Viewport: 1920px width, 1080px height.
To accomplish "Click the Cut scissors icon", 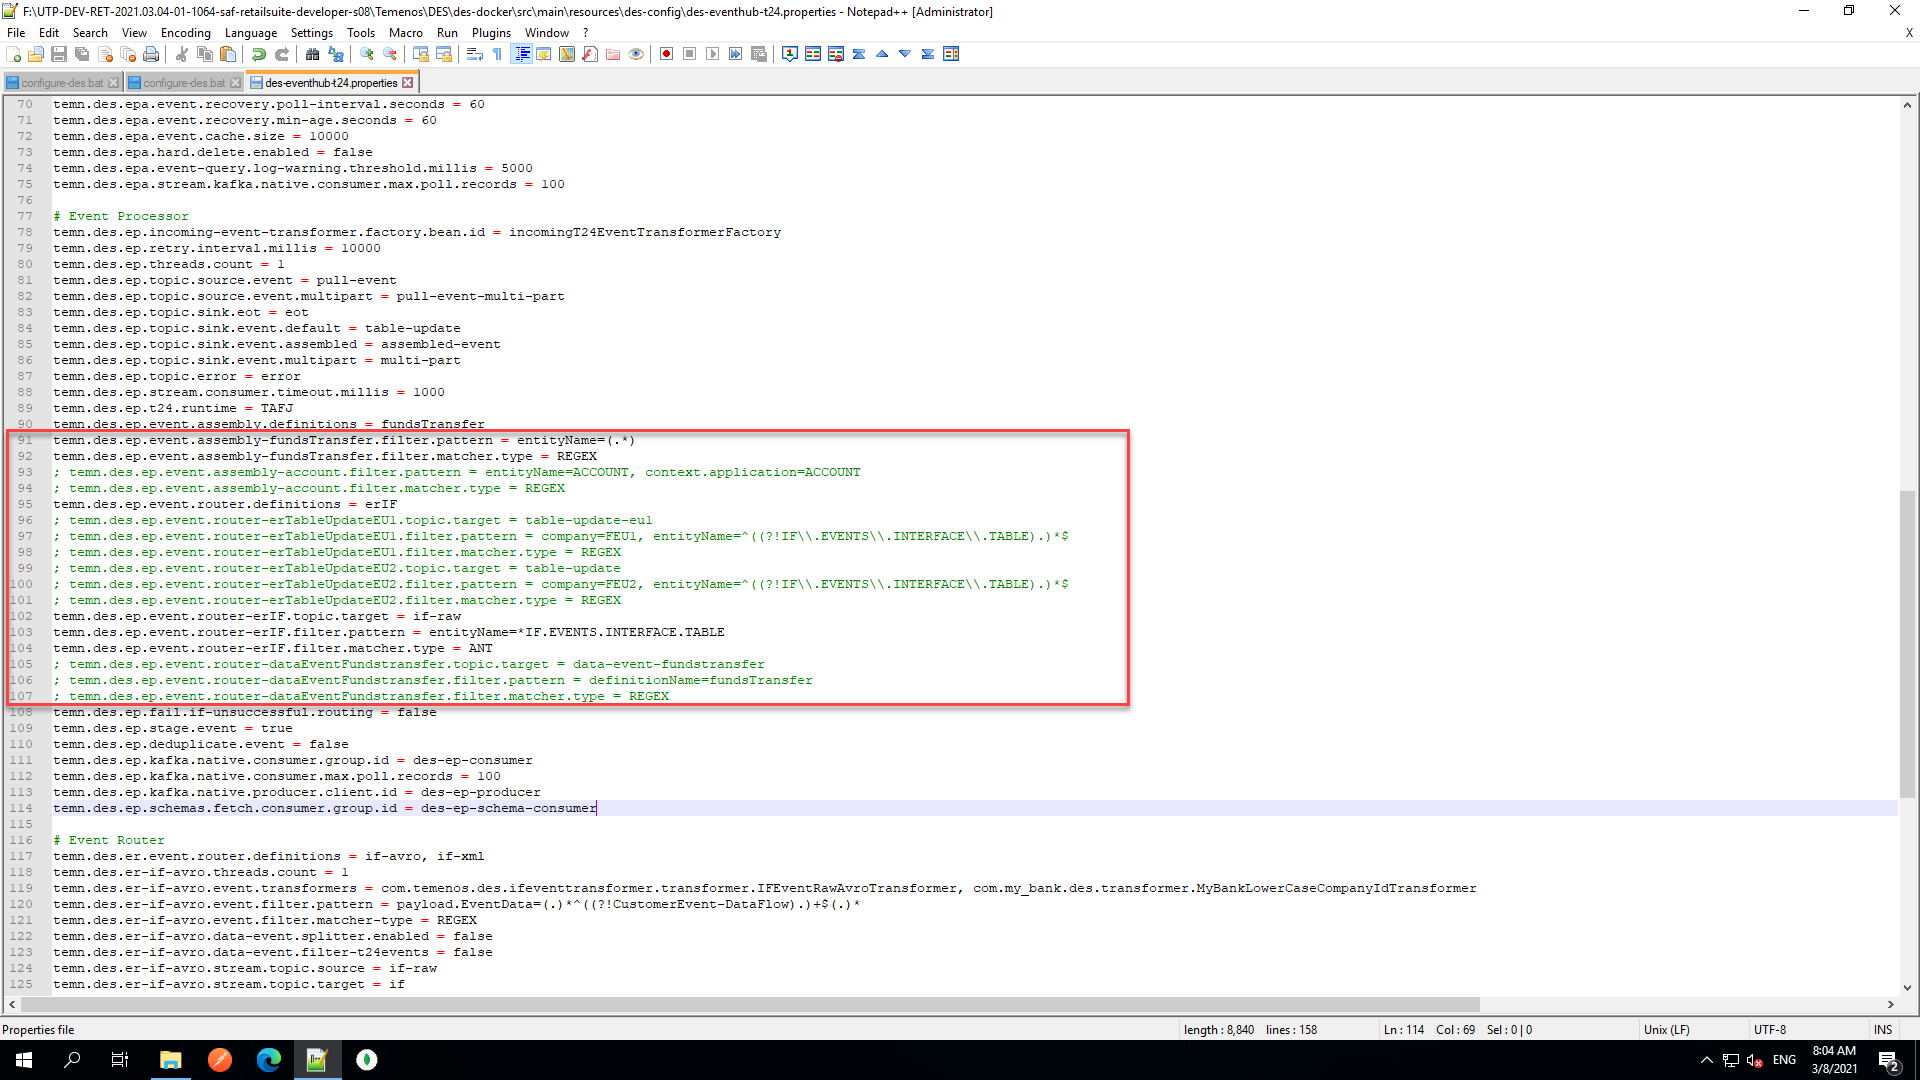I will click(182, 54).
